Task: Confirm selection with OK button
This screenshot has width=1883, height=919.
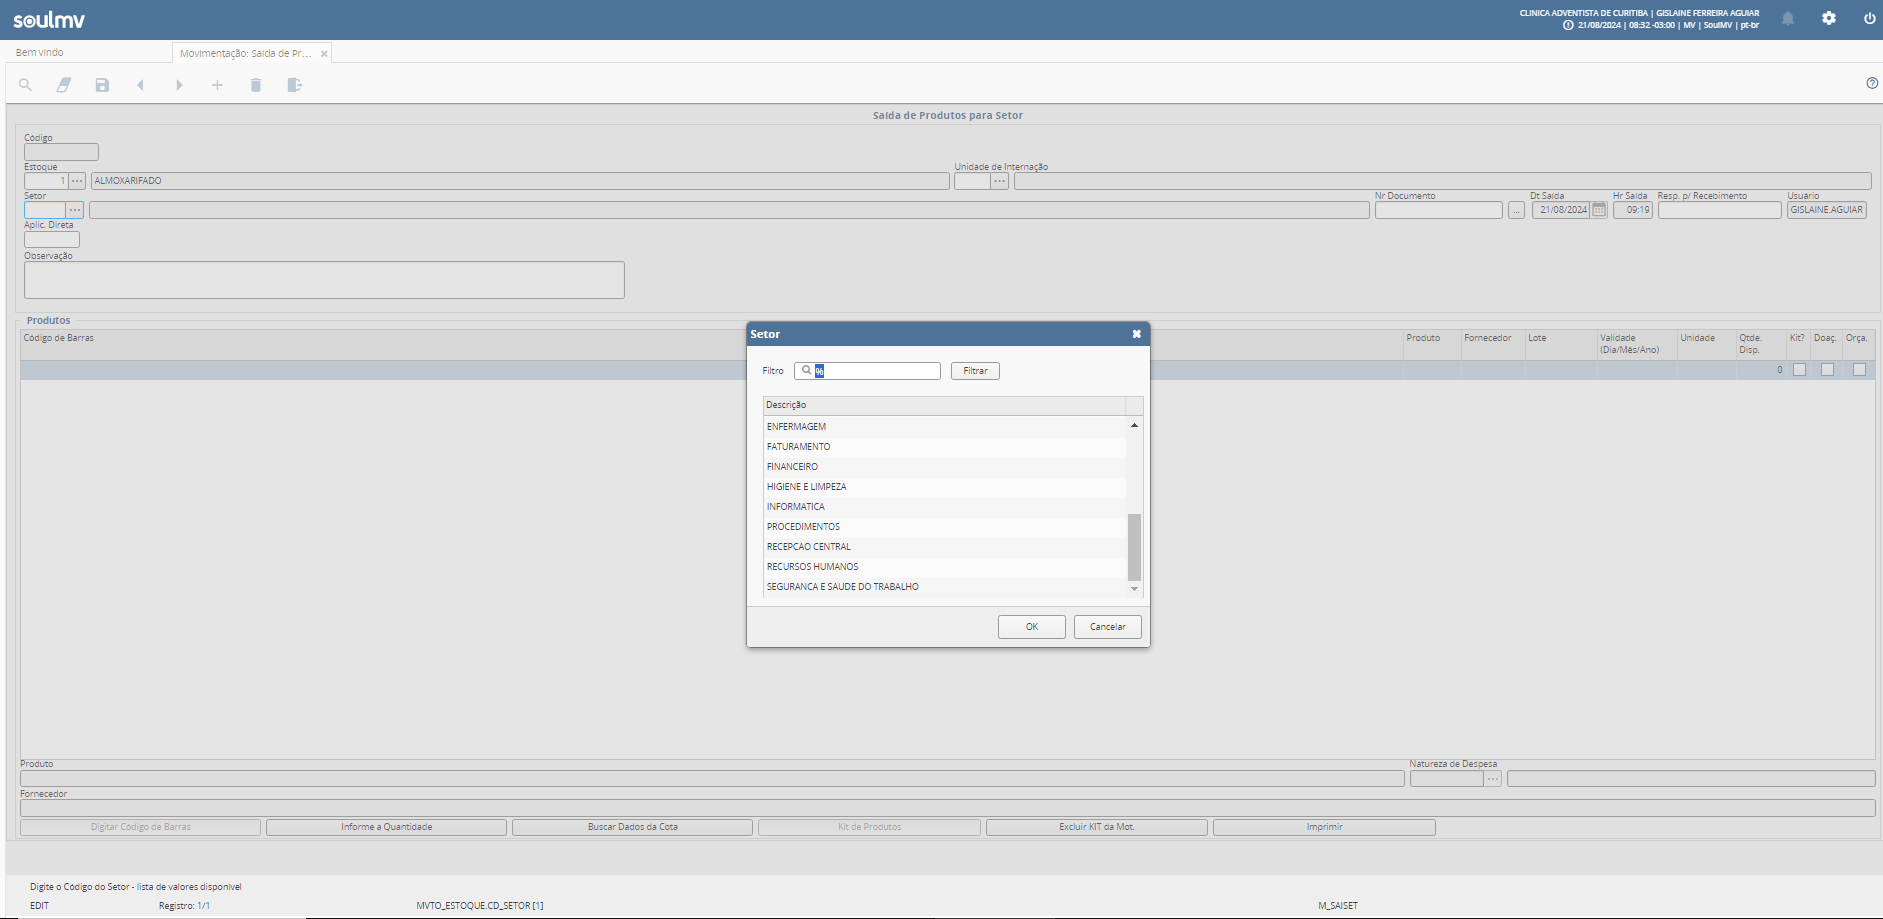Action: click(1031, 627)
